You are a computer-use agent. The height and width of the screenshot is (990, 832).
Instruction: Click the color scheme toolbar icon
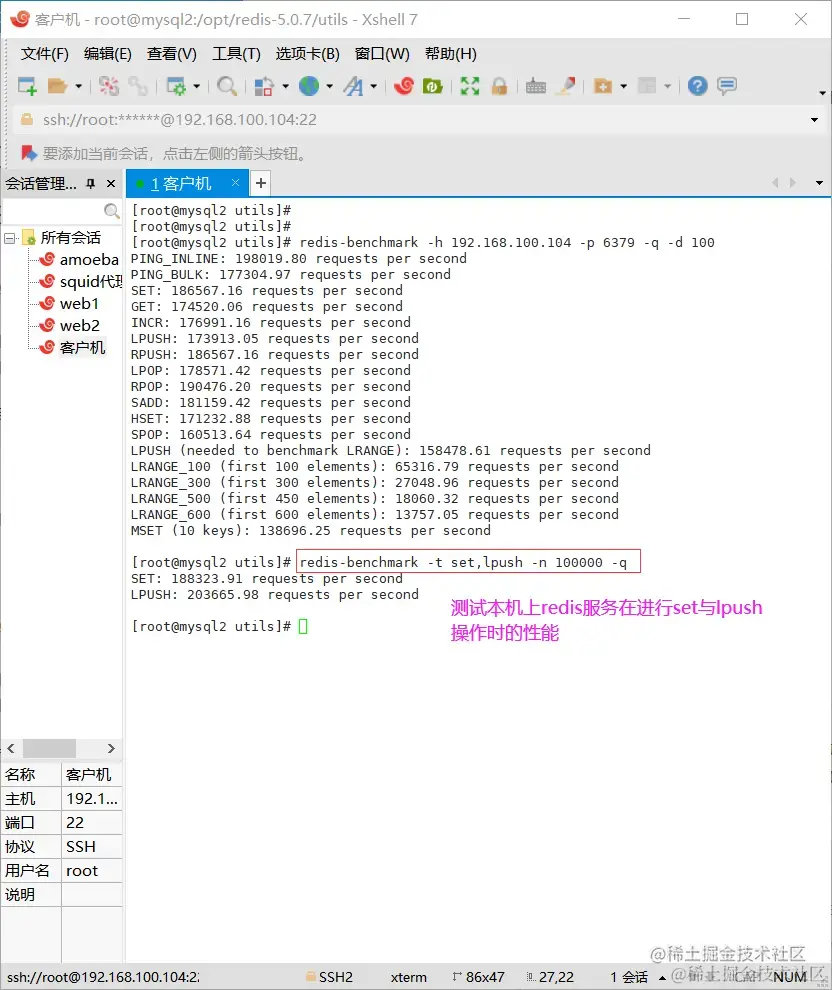tap(264, 86)
